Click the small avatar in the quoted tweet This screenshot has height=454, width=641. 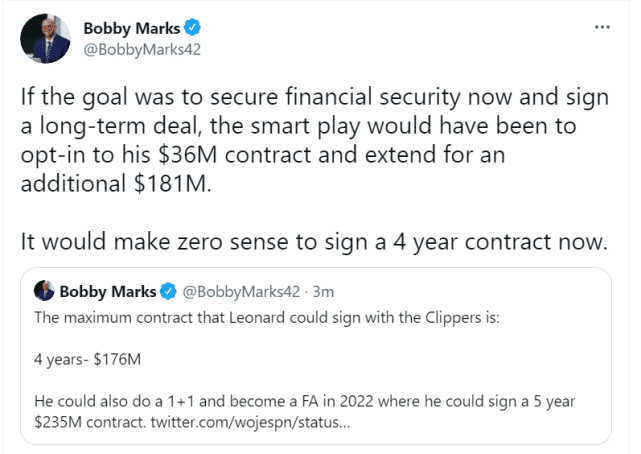(44, 291)
